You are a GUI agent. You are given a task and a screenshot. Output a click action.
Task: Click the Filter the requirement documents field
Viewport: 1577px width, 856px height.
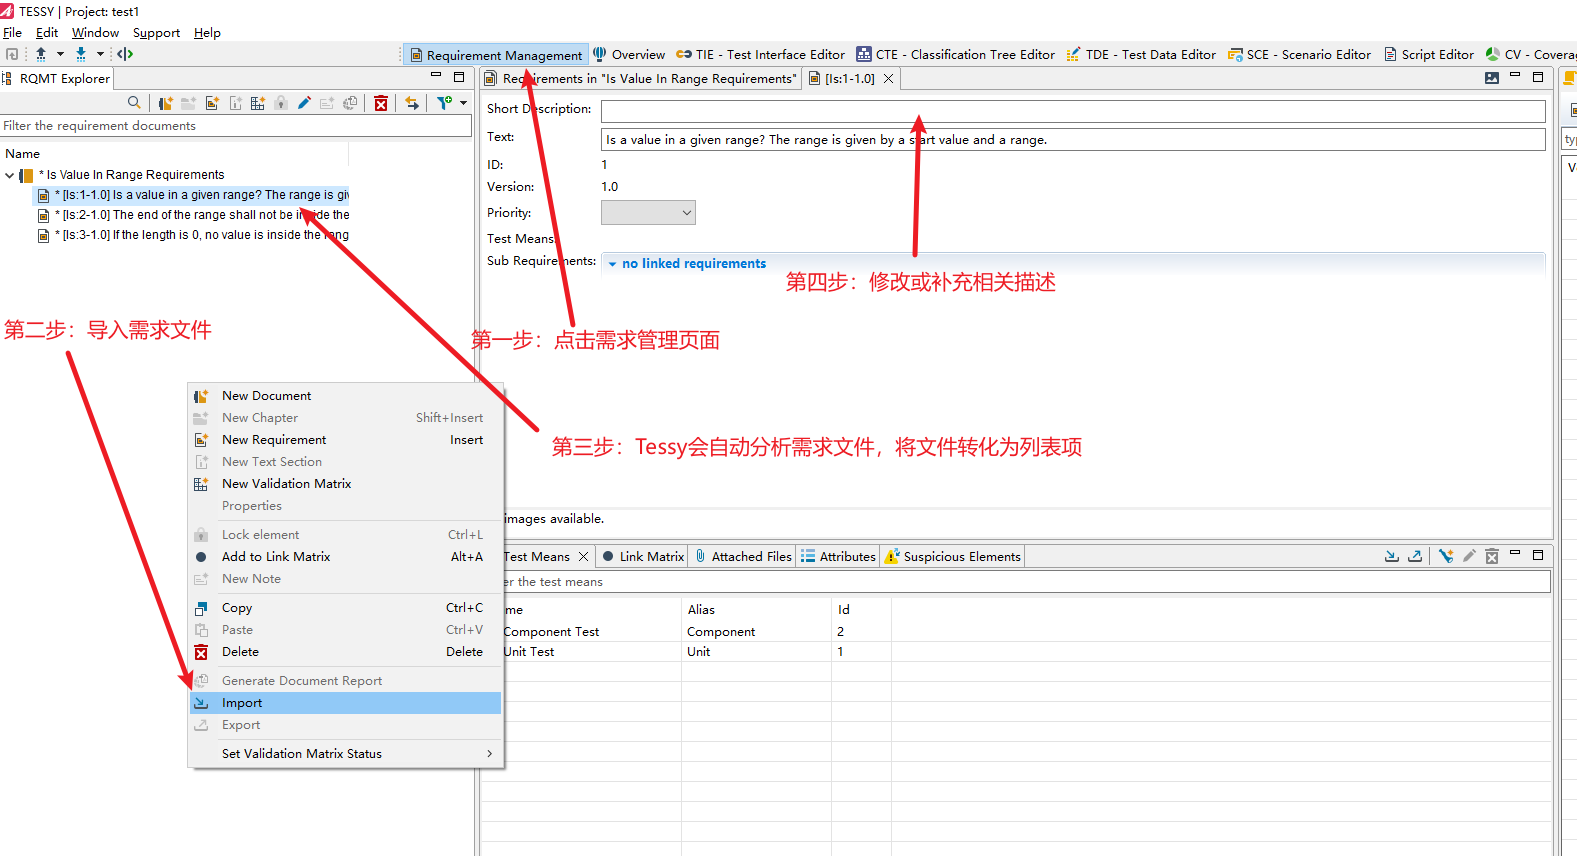point(236,126)
